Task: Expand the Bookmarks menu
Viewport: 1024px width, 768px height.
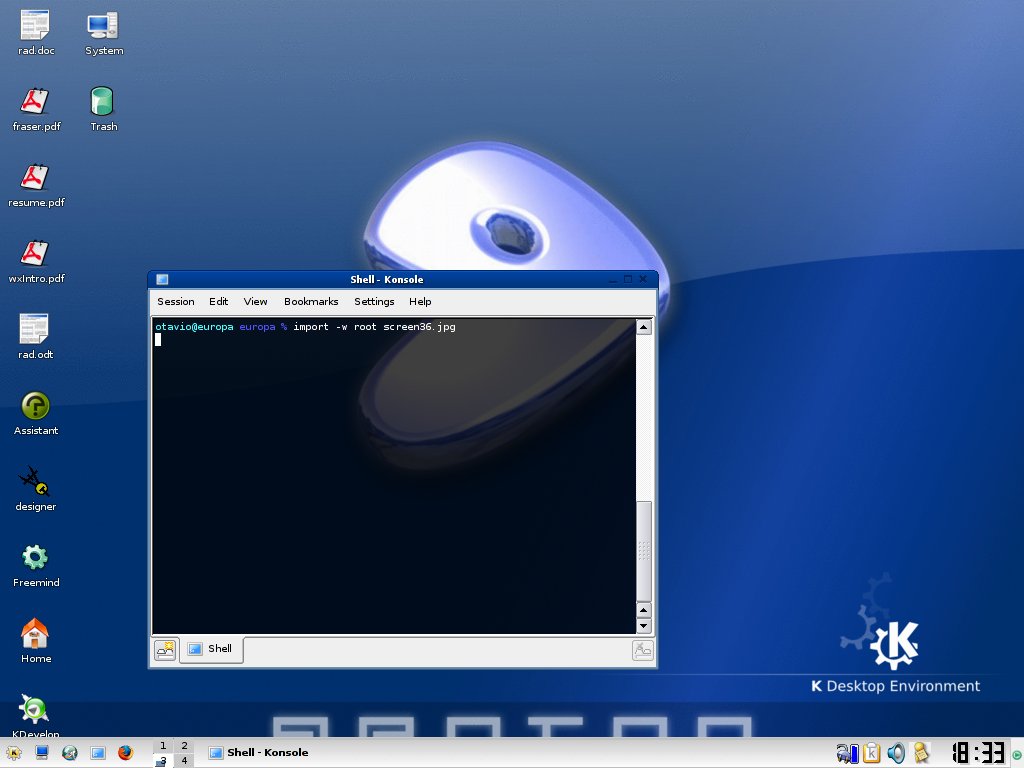Action: pyautogui.click(x=311, y=301)
